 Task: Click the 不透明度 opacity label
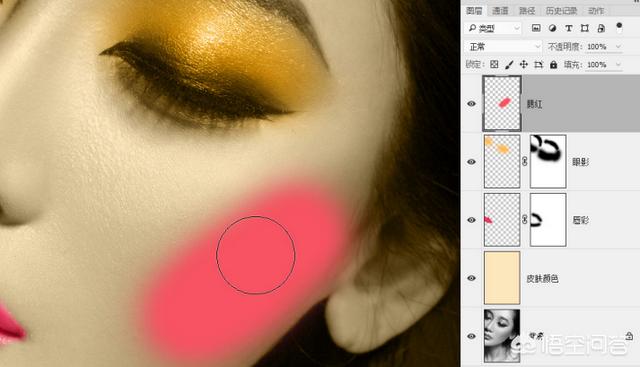pos(565,47)
